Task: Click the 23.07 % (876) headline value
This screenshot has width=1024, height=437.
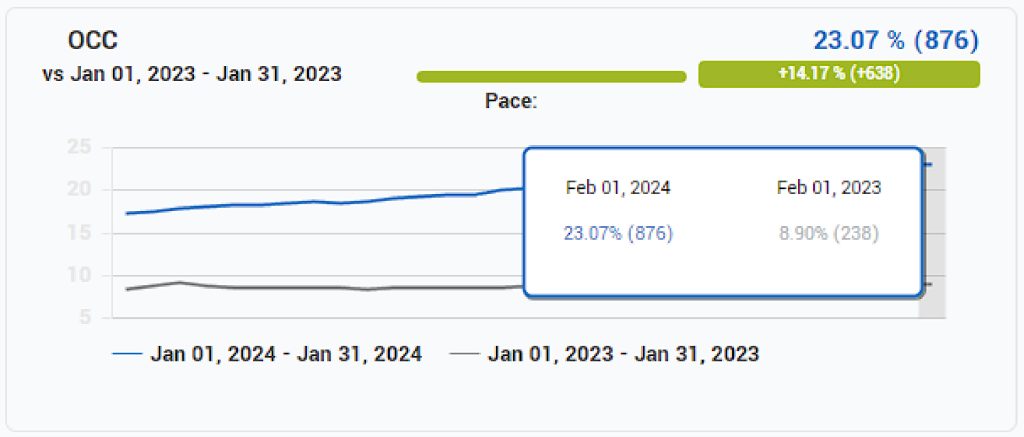Action: coord(896,40)
